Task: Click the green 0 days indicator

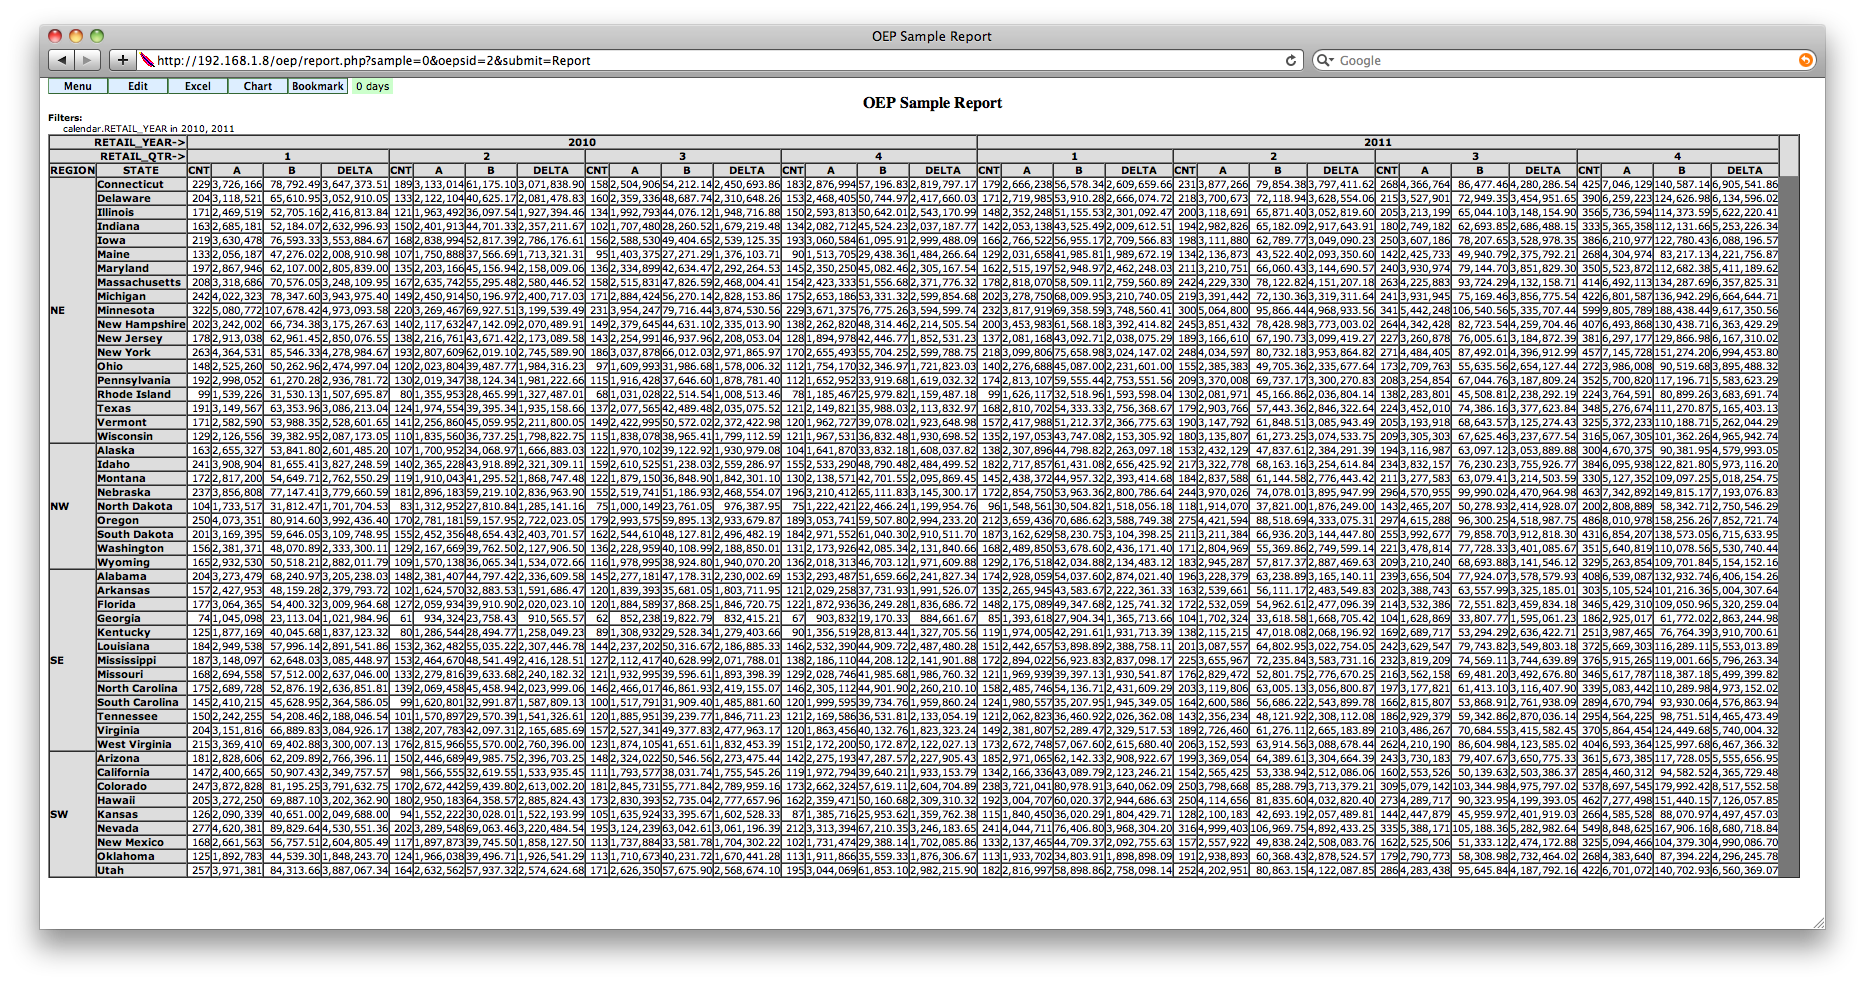Action: click(x=371, y=86)
